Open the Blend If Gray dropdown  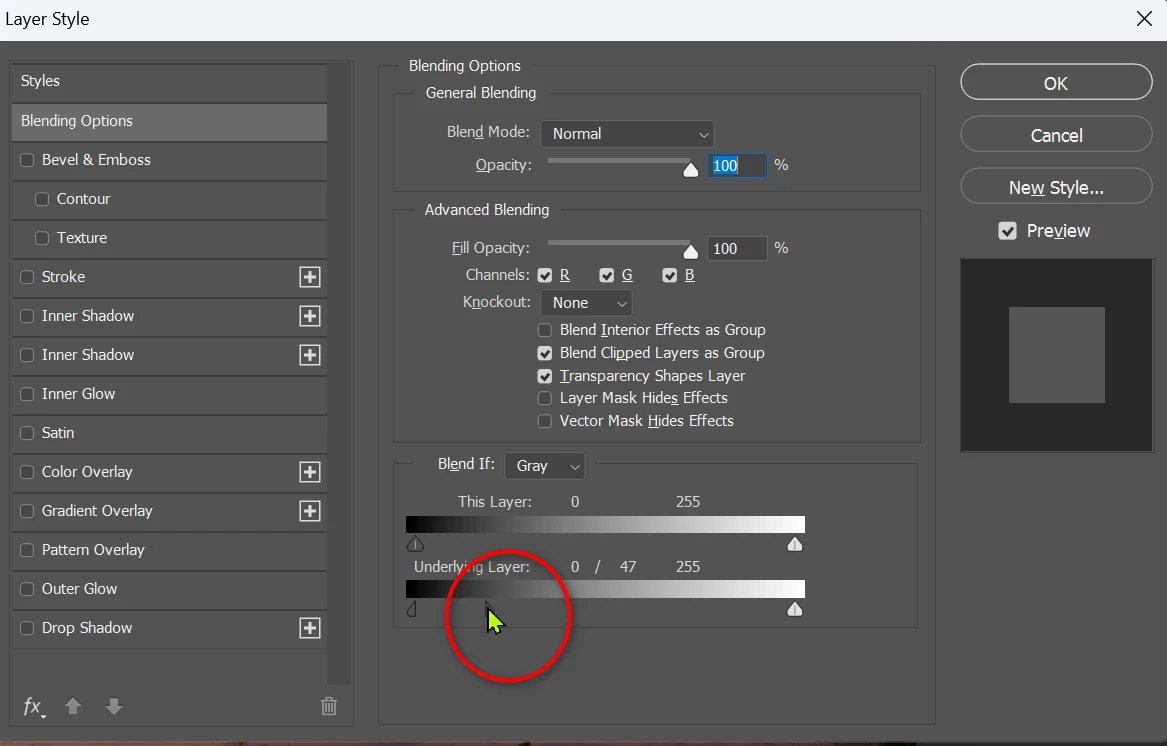point(545,466)
